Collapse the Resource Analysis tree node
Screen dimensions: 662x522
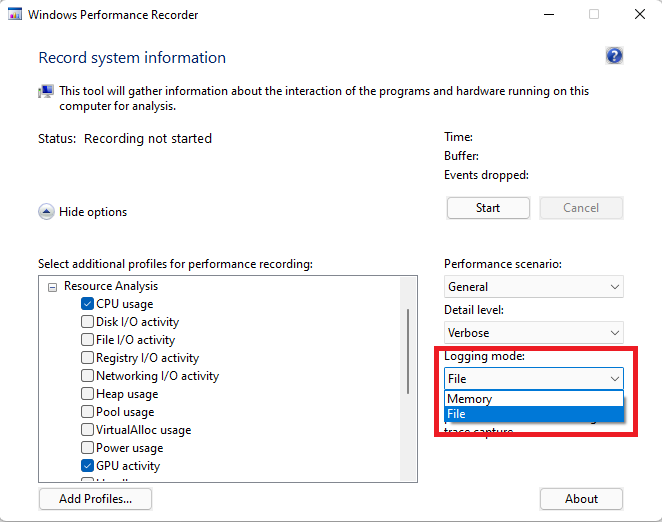click(52, 288)
